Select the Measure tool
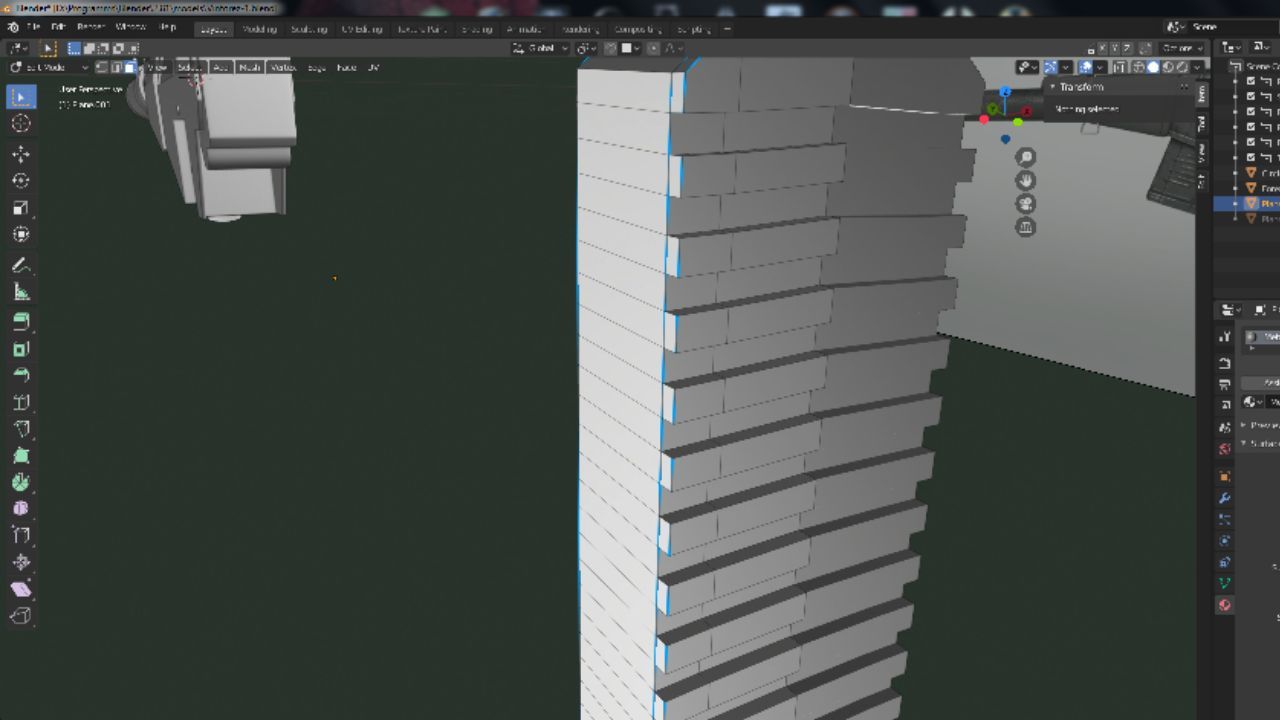Viewport: 1280px width, 720px height. pos(21,292)
